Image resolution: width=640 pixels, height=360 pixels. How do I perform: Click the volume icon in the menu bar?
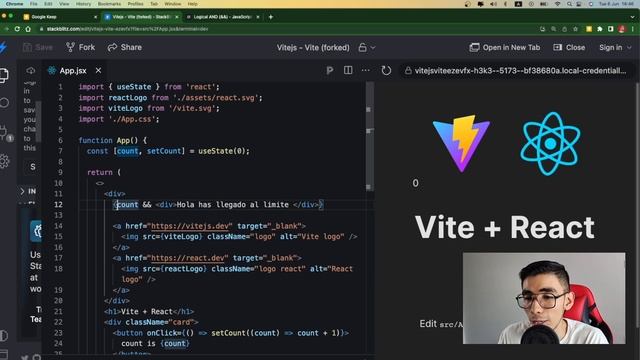493,4
